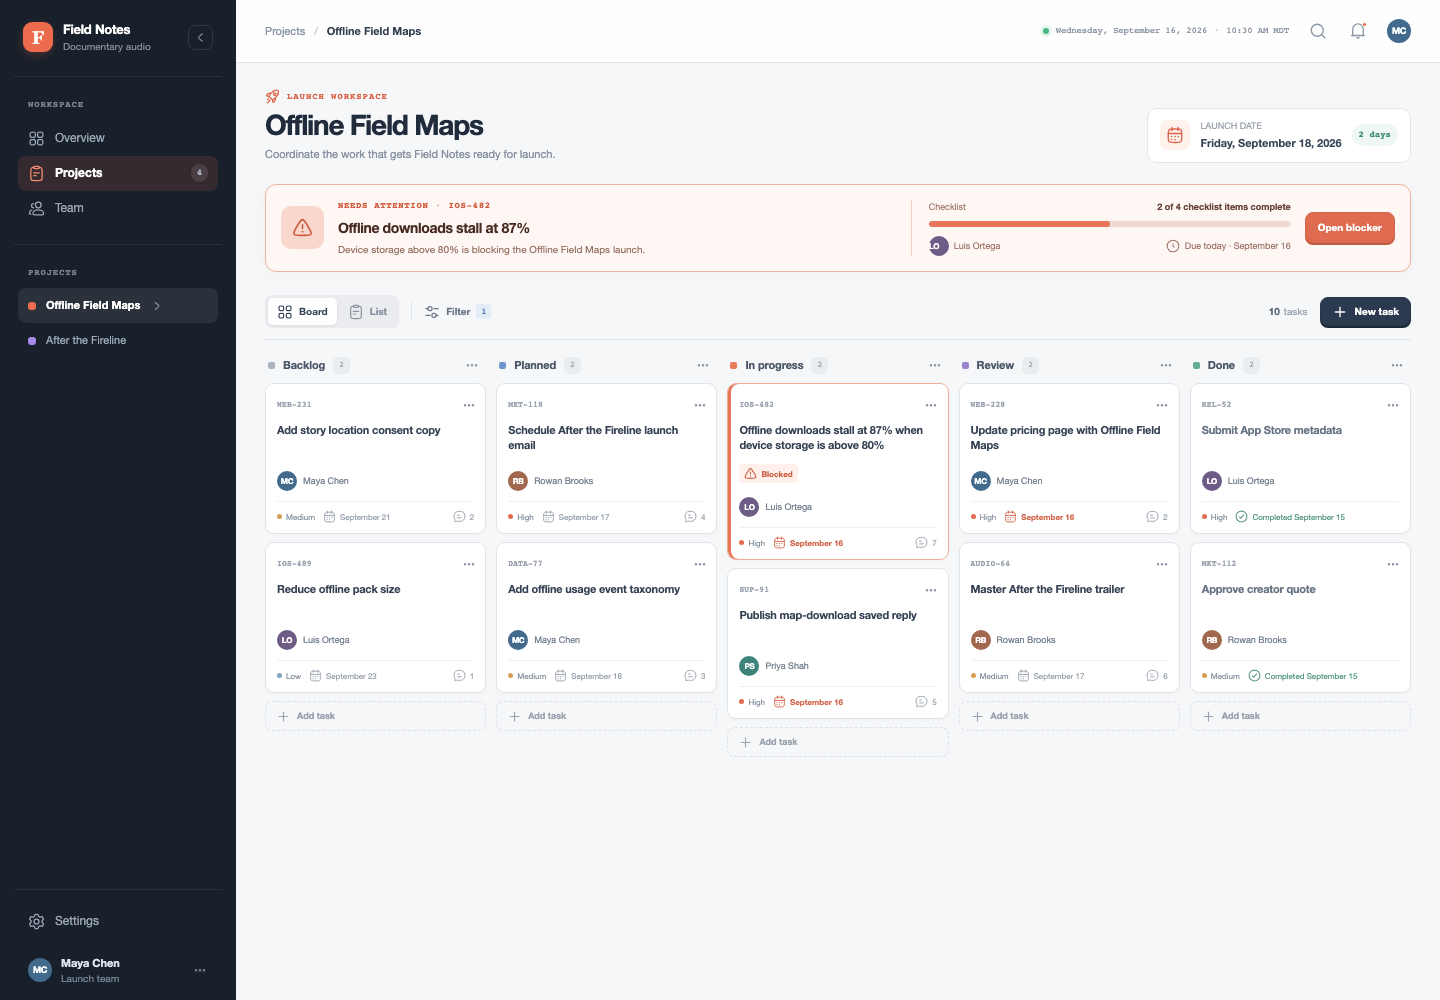Open AUDIO-64 card options menu
The image size is (1440, 1000).
[x=1162, y=564]
